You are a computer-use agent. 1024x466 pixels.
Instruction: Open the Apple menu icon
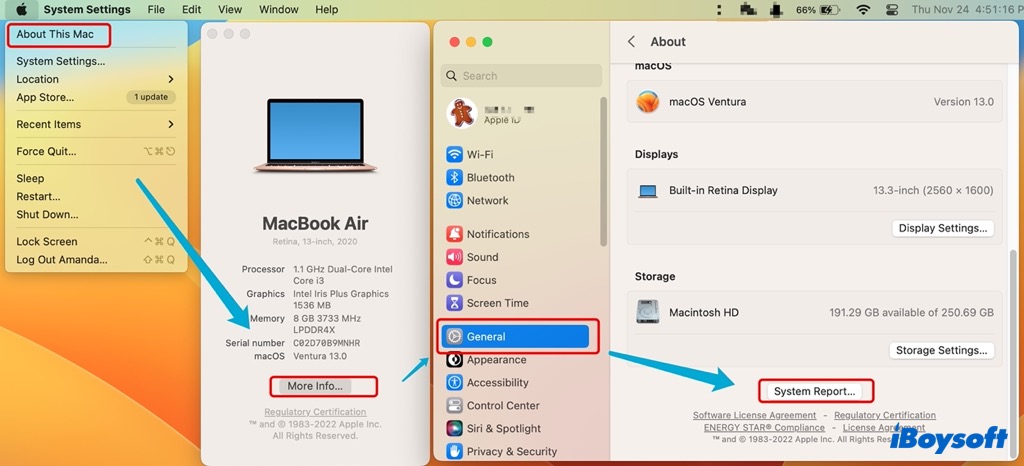pyautogui.click(x=22, y=9)
